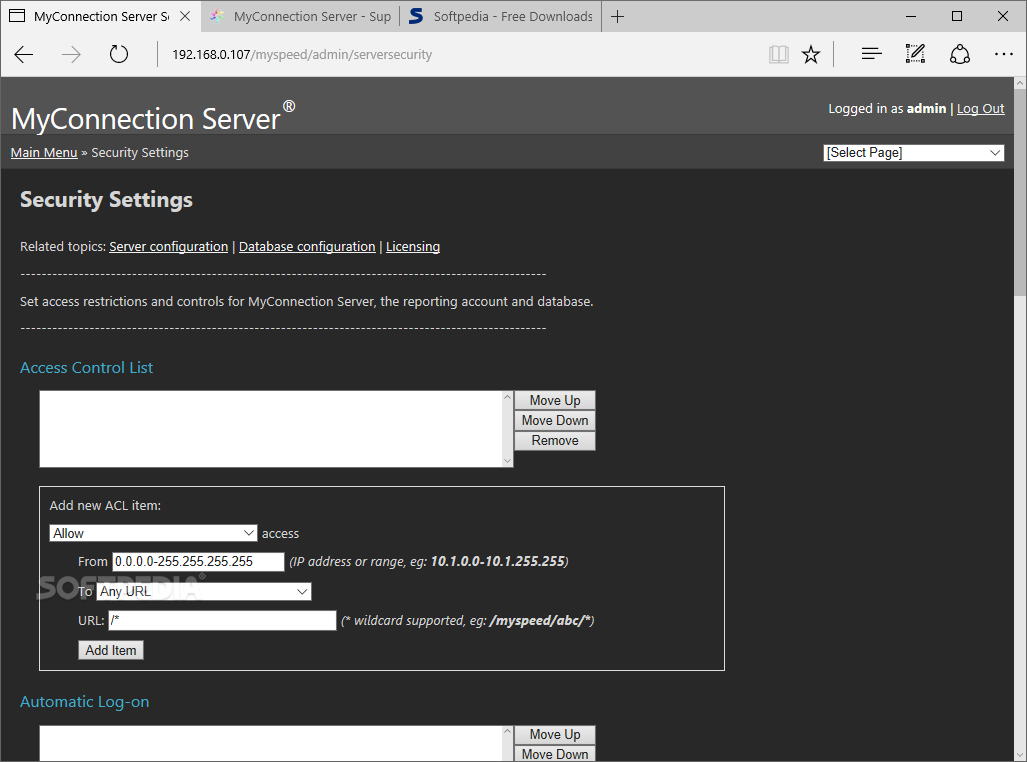1027x762 pixels.
Task: Open the [Select Page] dropdown
Action: click(913, 153)
